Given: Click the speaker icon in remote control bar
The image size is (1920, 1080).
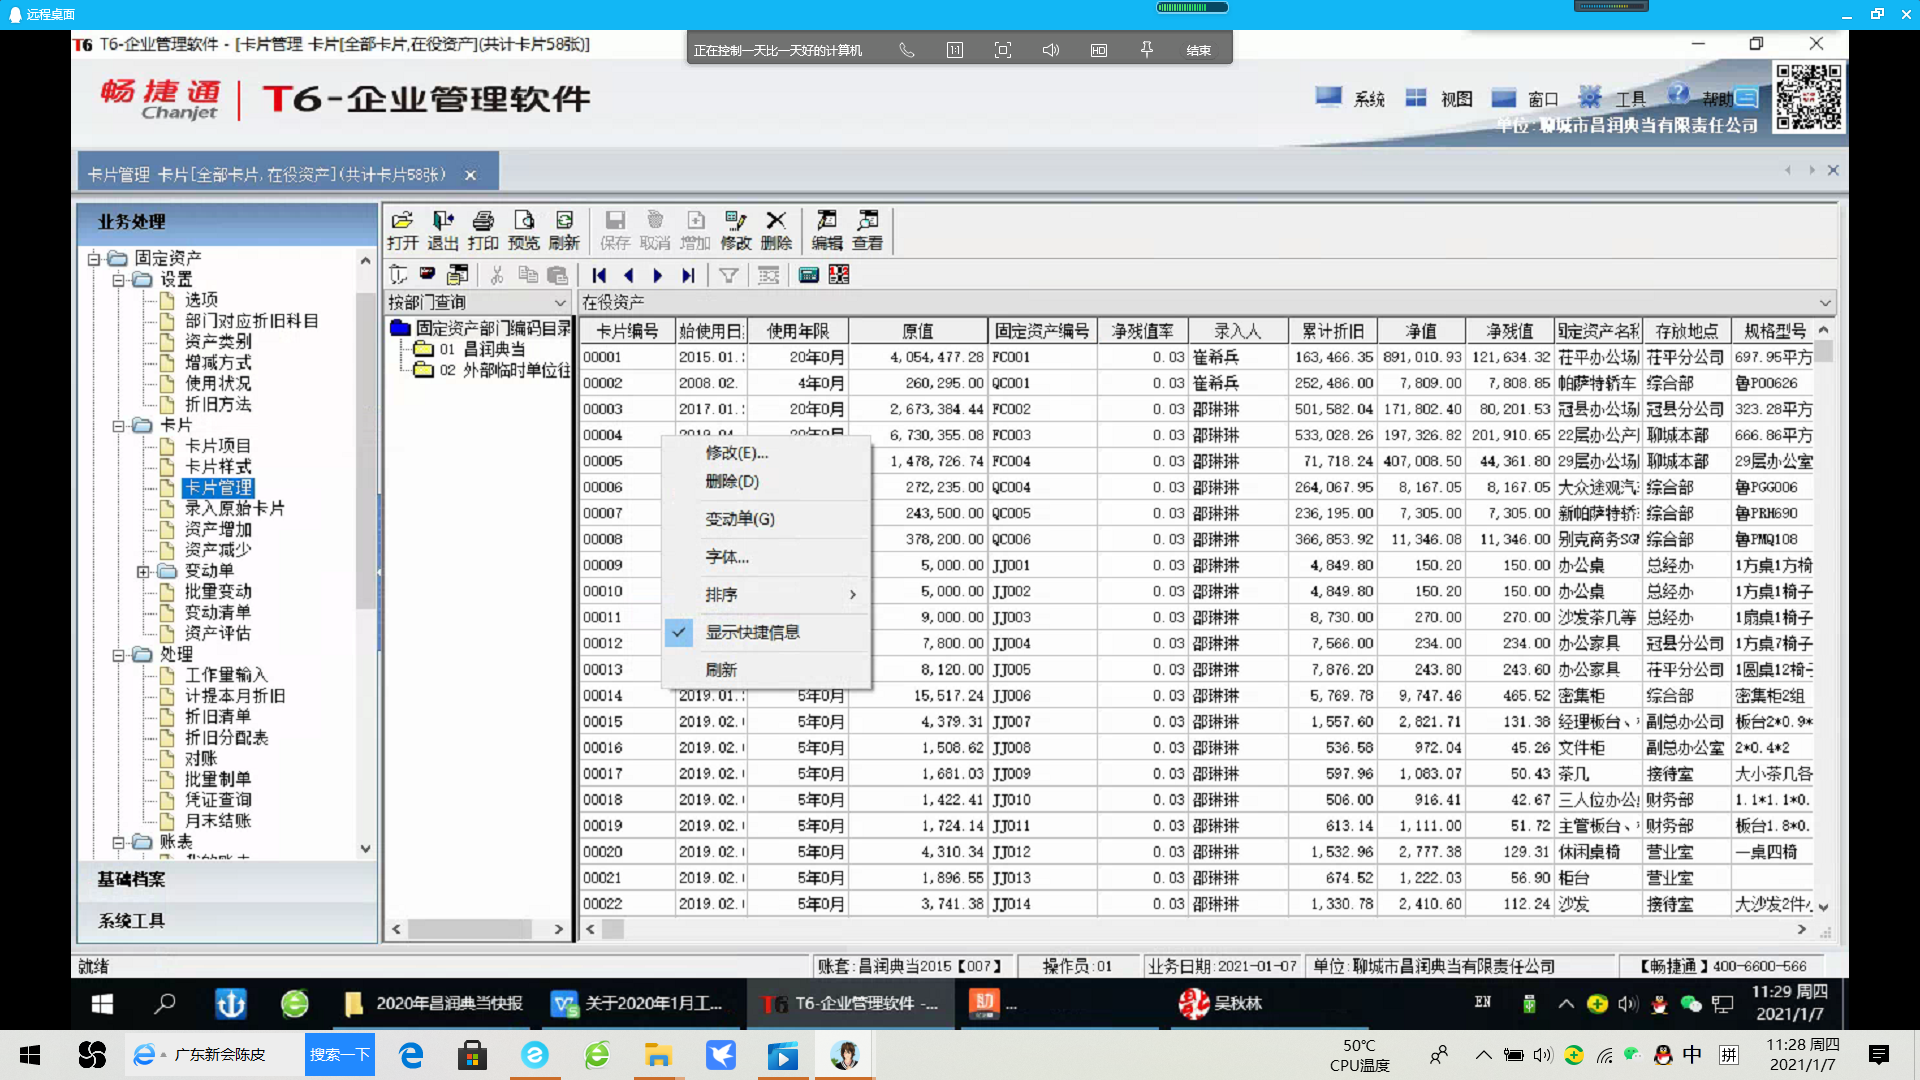Looking at the screenshot, I should (x=1051, y=50).
